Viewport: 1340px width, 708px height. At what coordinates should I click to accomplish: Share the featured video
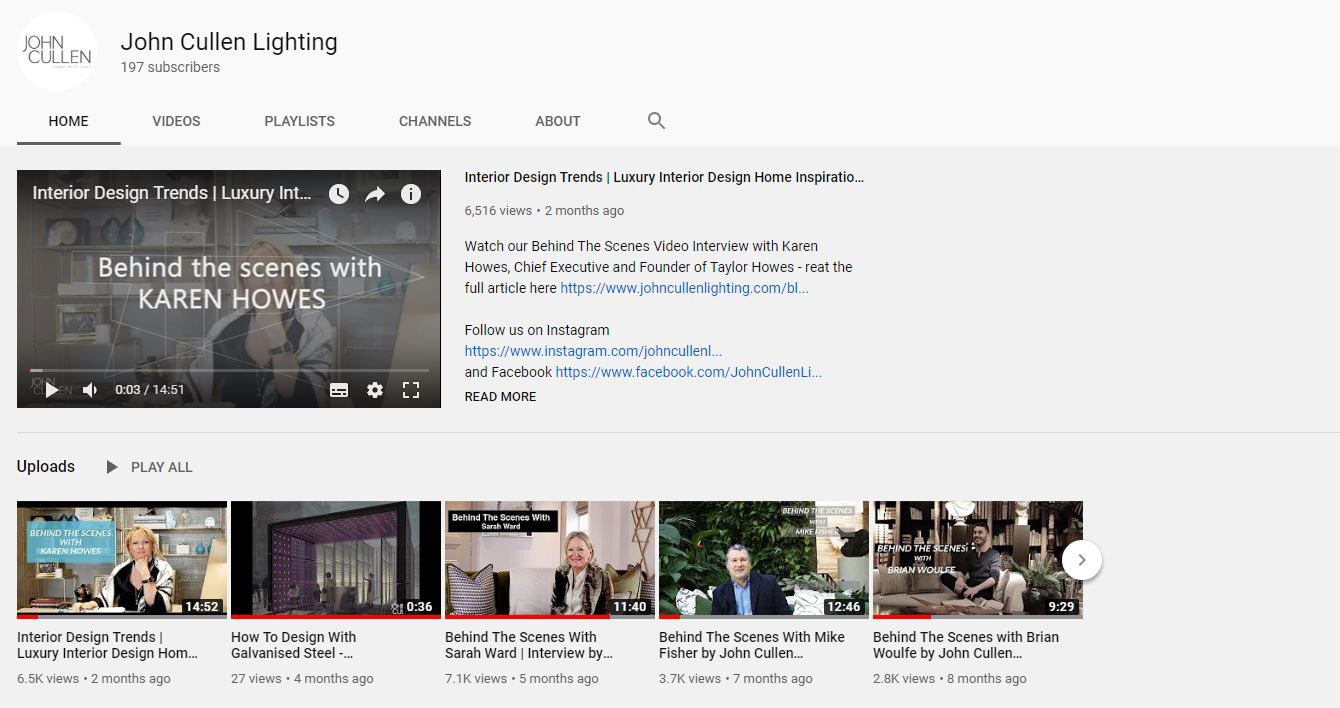[x=375, y=194]
